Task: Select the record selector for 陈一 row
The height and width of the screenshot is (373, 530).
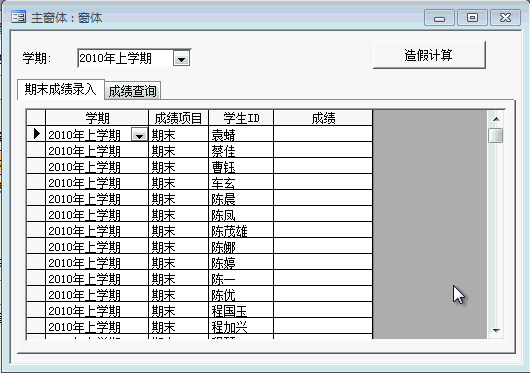Action: pos(36,278)
